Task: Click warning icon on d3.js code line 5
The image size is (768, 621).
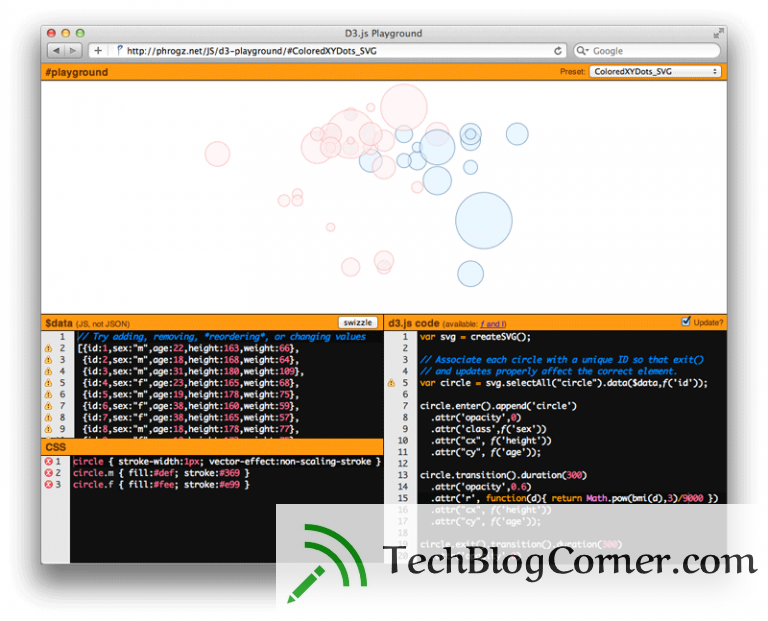Action: point(391,383)
